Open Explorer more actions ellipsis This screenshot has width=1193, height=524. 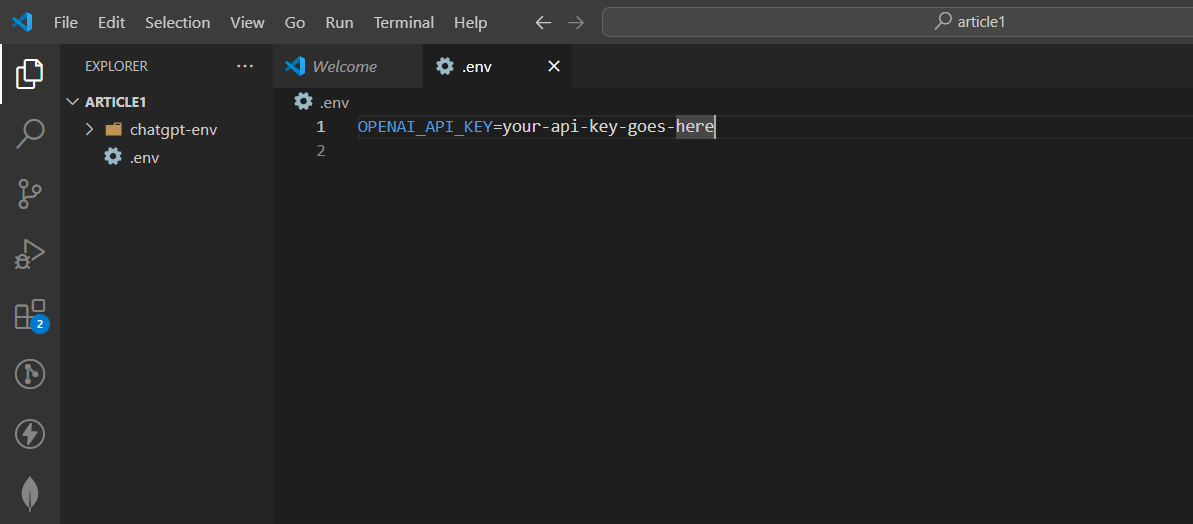[x=244, y=66]
